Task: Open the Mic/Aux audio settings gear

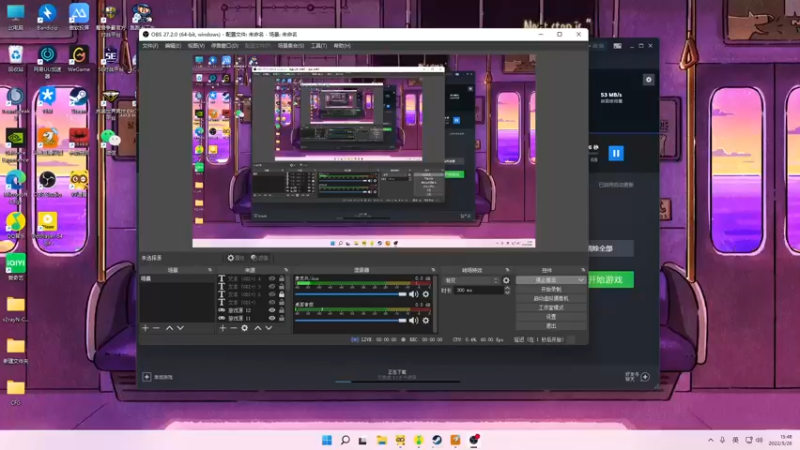Action: pyautogui.click(x=426, y=294)
